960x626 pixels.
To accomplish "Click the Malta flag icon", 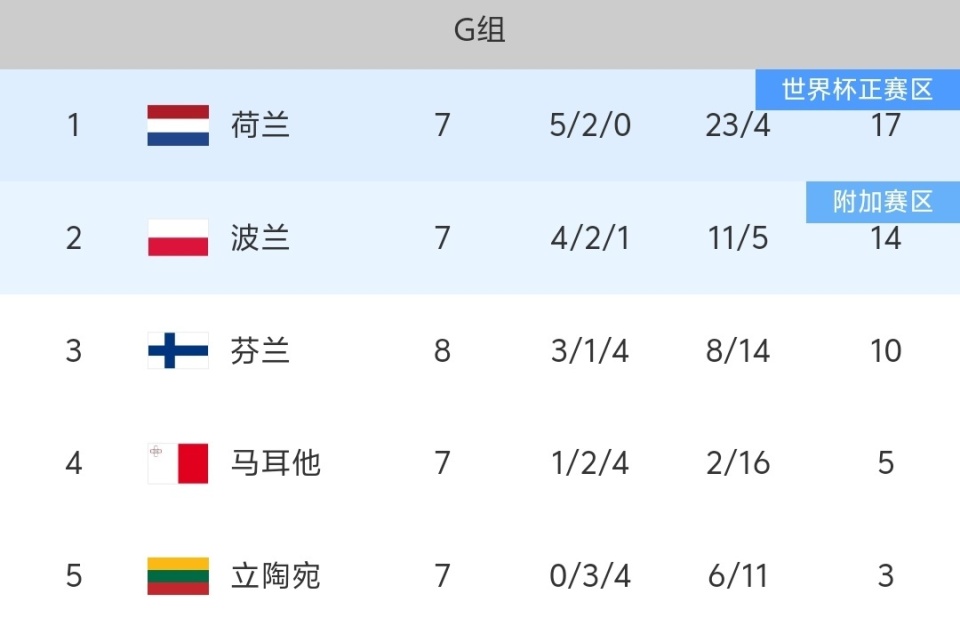I will click(178, 463).
